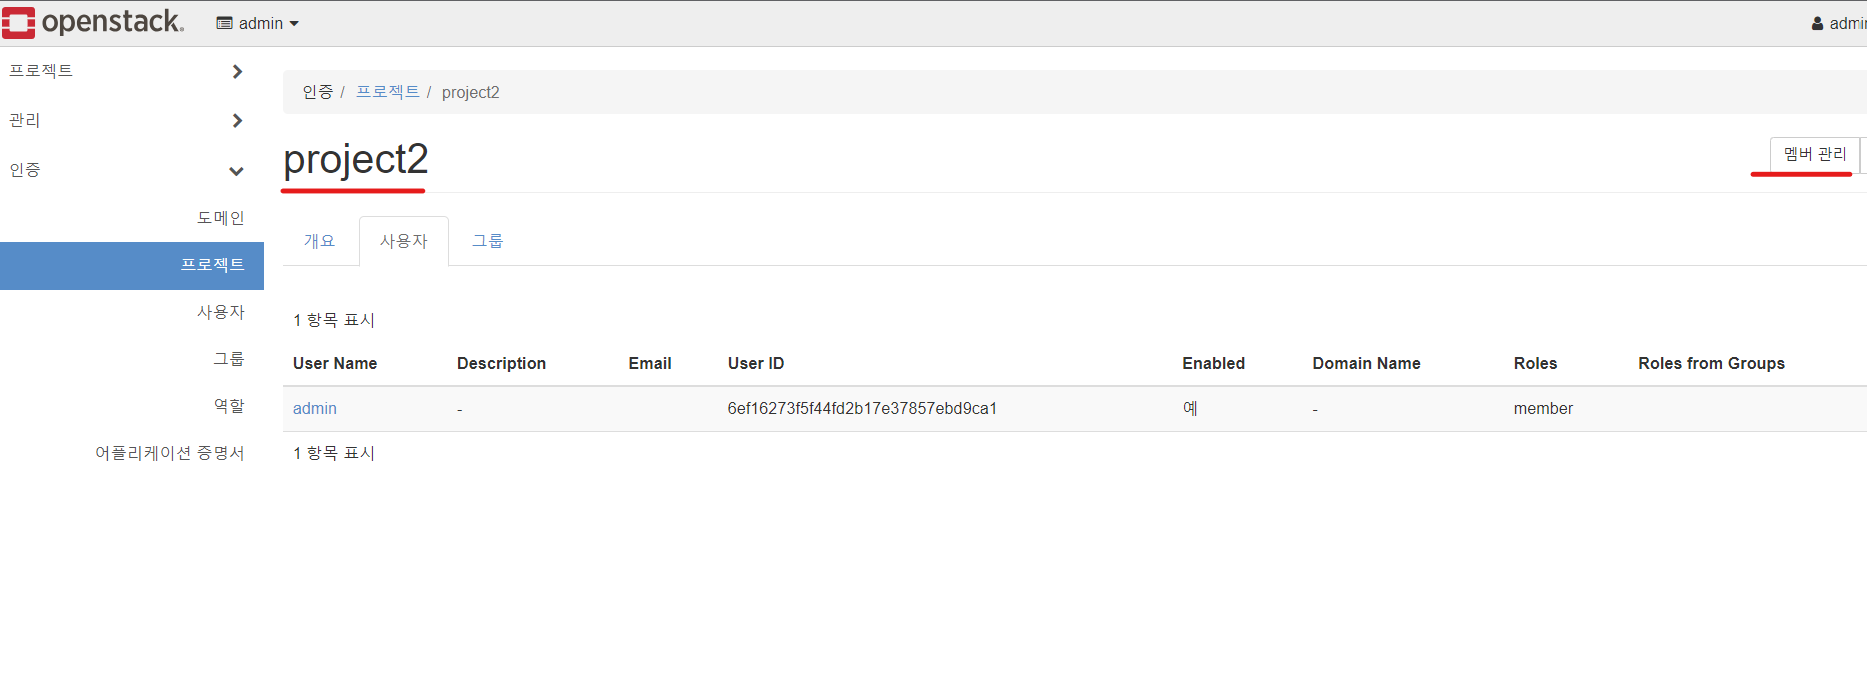Navigate to 역할 in the sidebar
Viewport: 1867px width, 700px height.
coord(228,406)
